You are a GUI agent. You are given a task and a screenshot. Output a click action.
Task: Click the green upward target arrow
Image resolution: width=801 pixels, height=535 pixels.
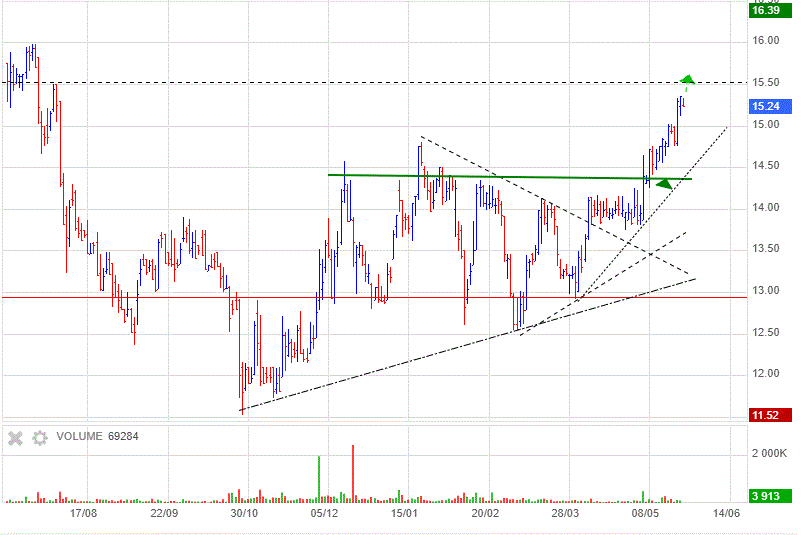coord(687,79)
